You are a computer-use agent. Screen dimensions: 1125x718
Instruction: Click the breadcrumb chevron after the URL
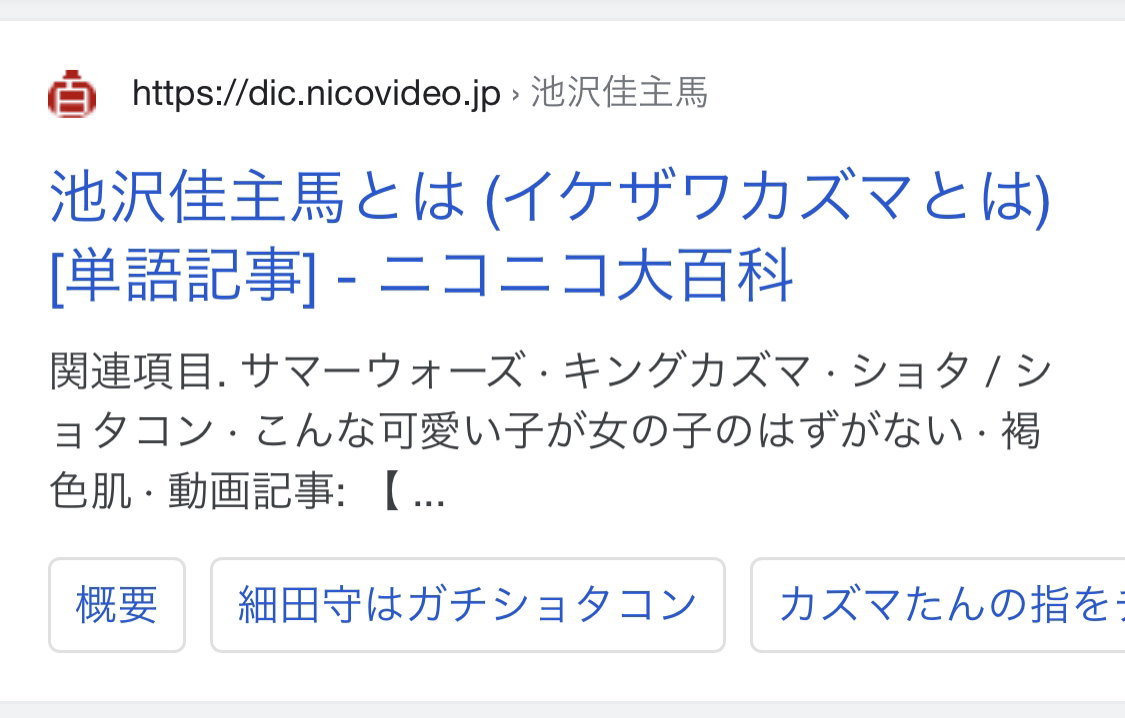515,95
